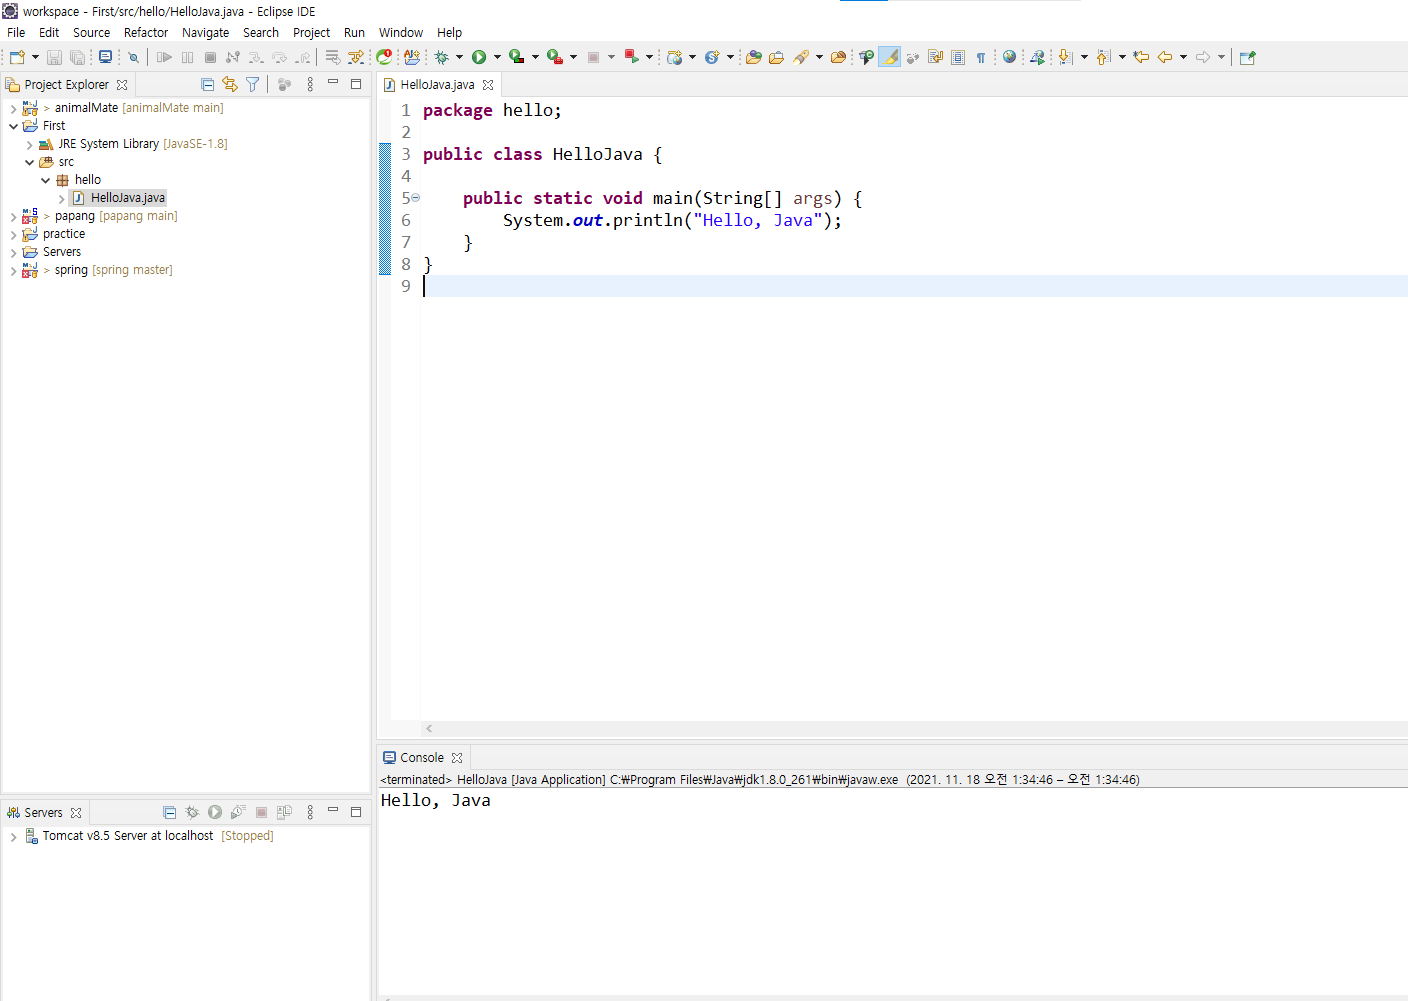The image size is (1408, 1001).
Task: Toggle Link with Editor in Project Explorer
Action: pos(230,85)
